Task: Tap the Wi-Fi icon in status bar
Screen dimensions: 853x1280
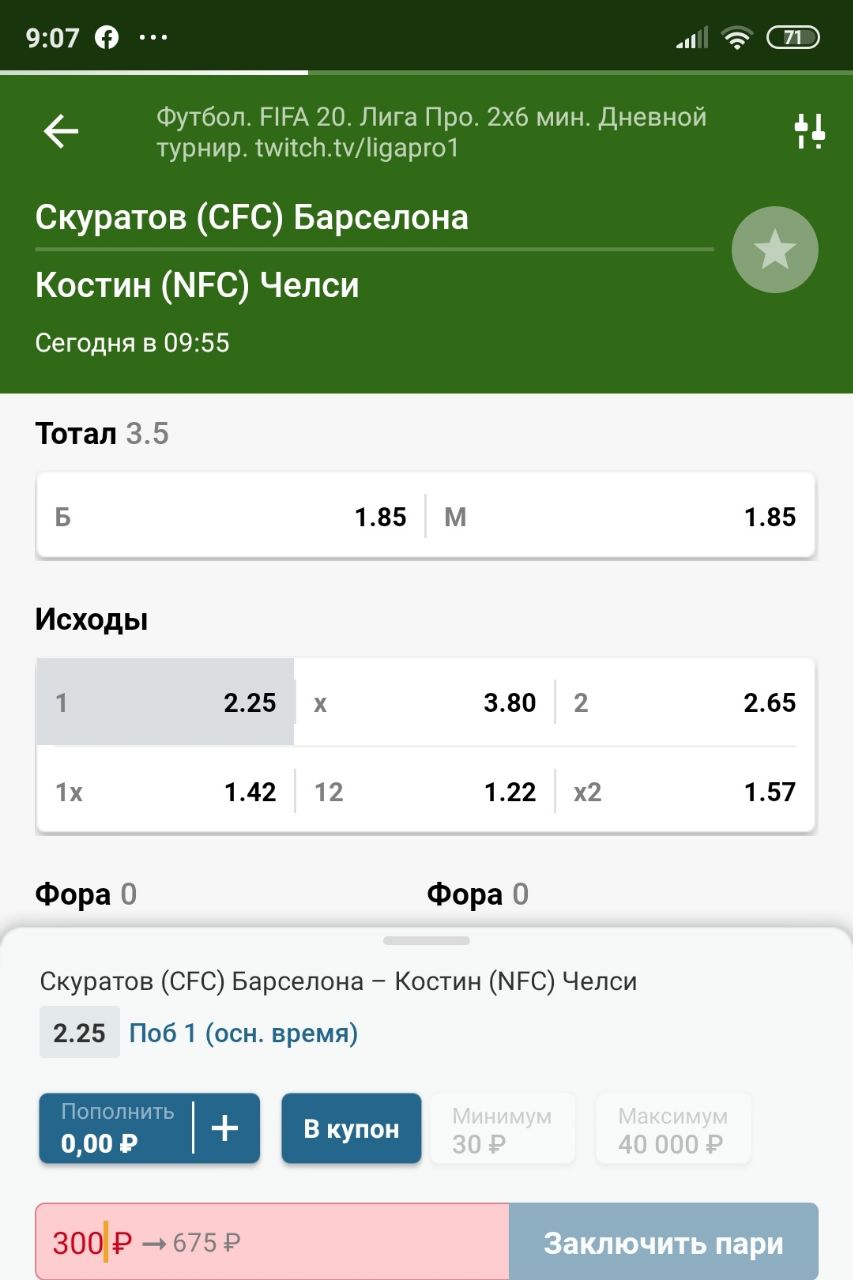Action: (737, 38)
